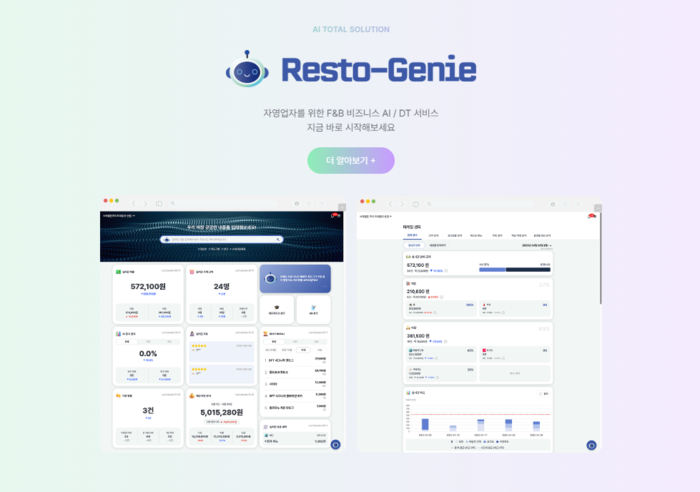Select the first tab under the right dashboard title
Screen dimensions: 700x492
click(412, 235)
